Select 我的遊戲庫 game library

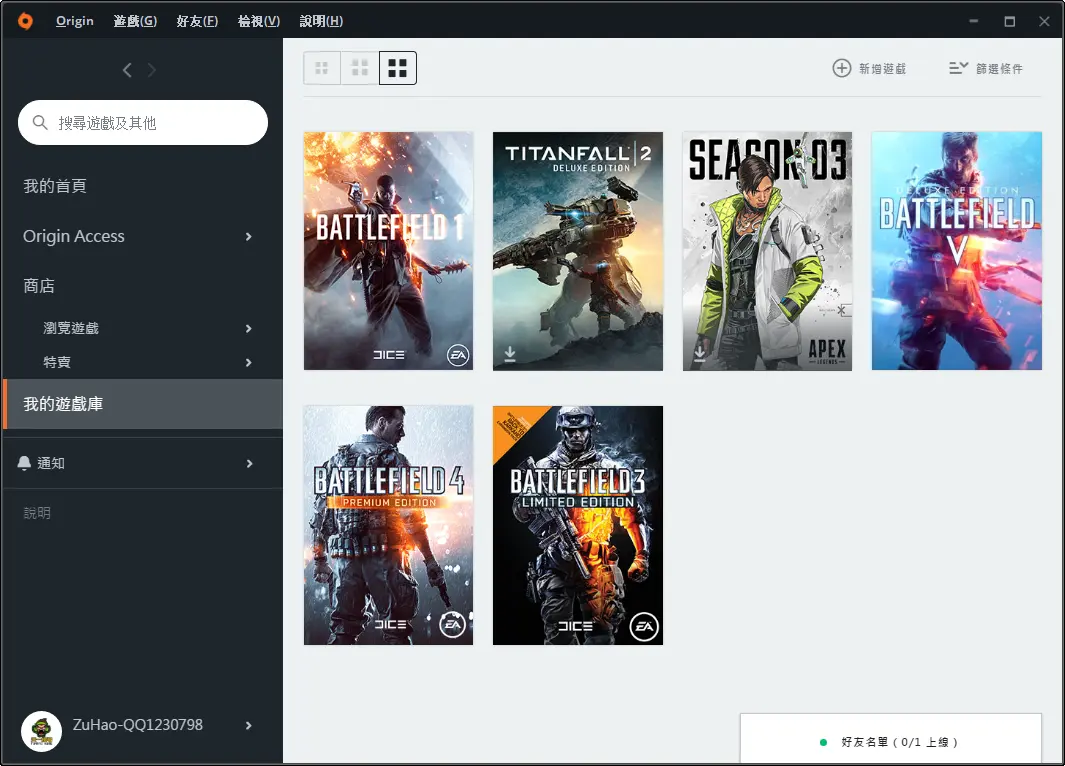tap(143, 404)
